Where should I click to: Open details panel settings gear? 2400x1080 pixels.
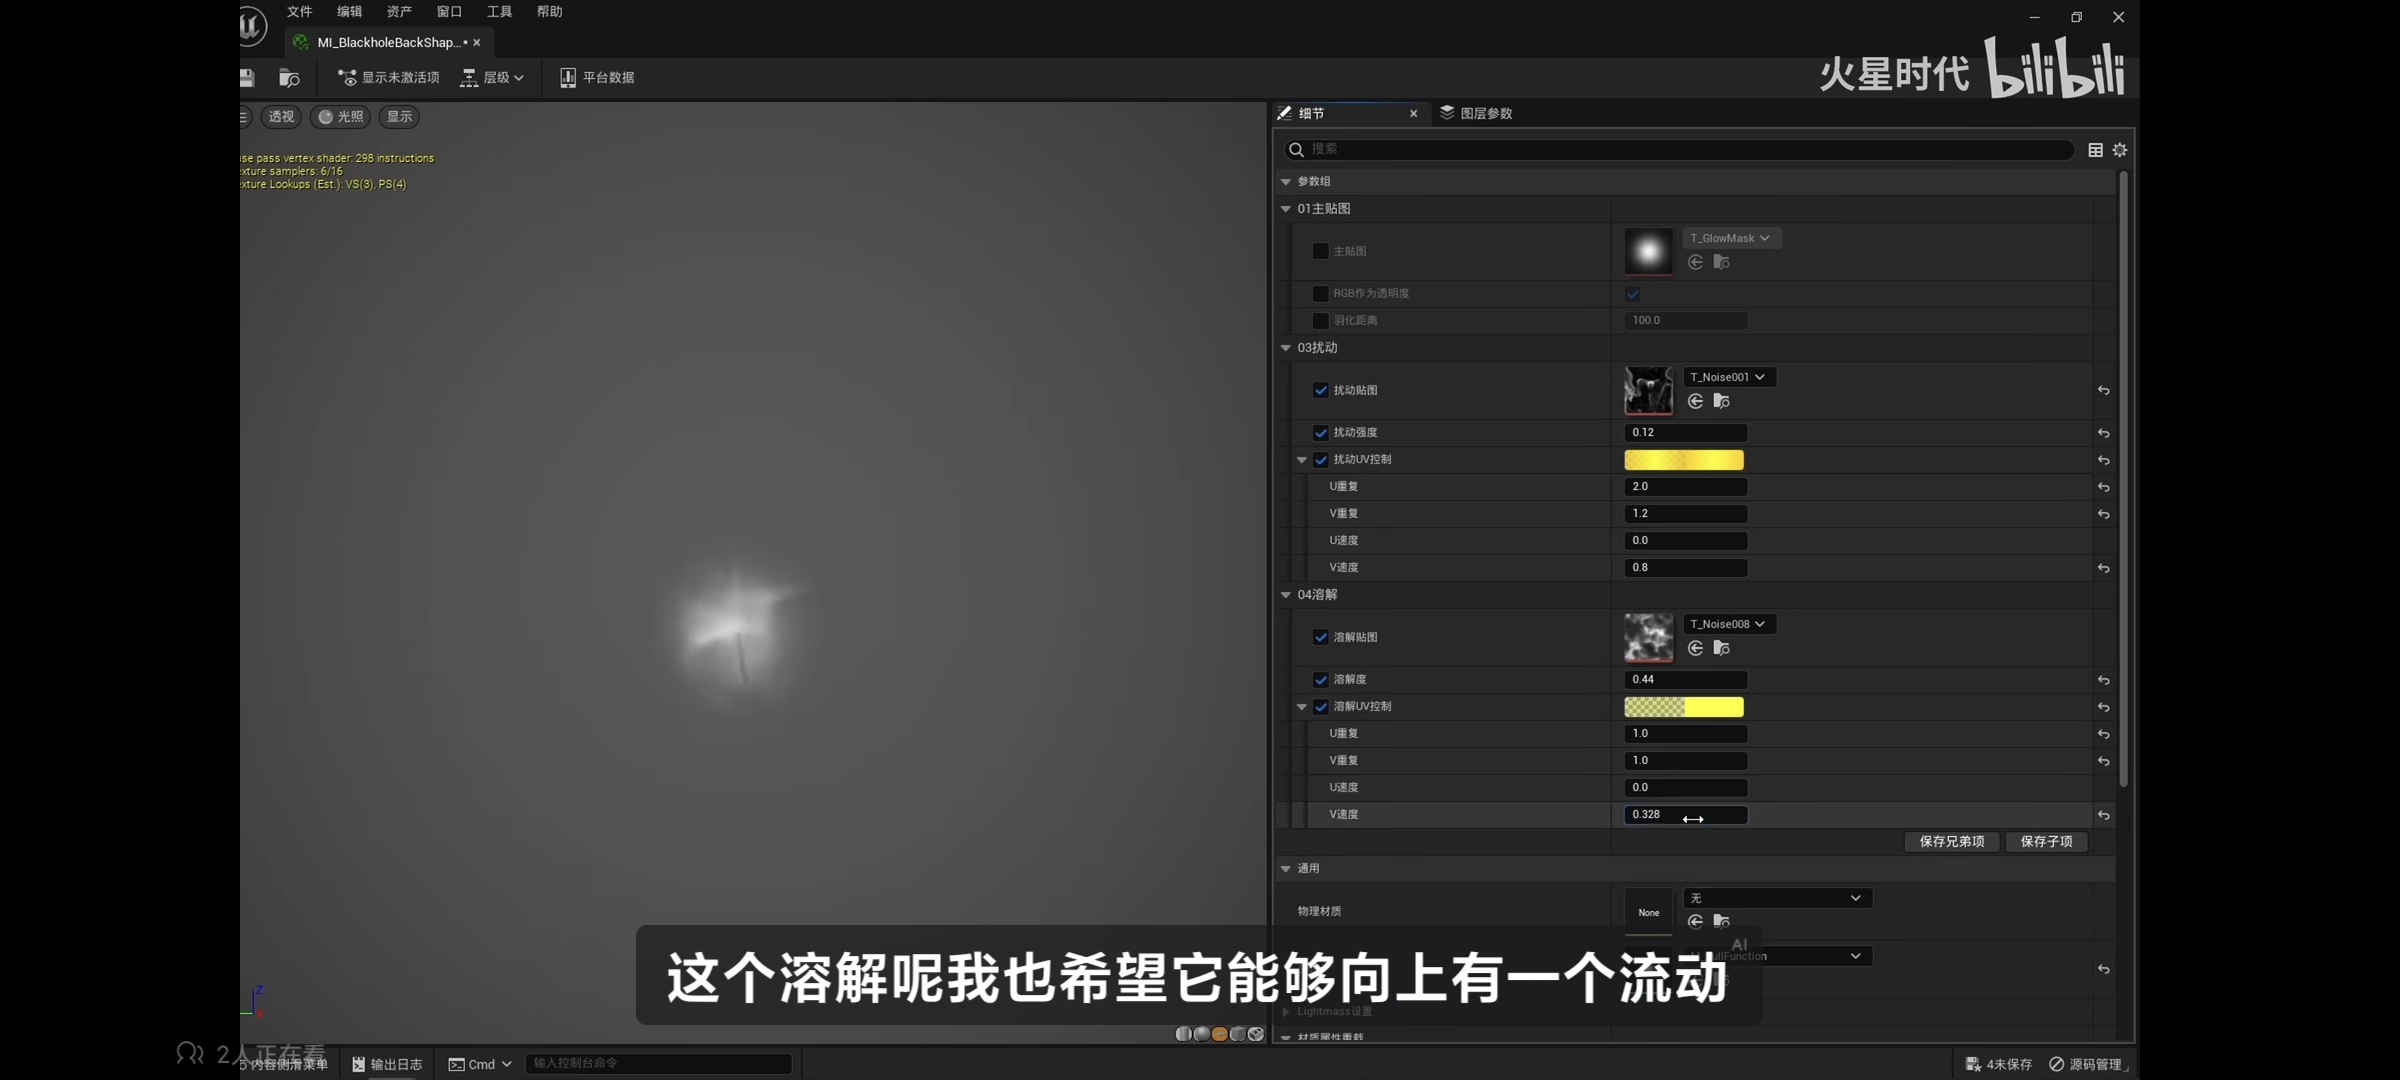pyautogui.click(x=2120, y=150)
